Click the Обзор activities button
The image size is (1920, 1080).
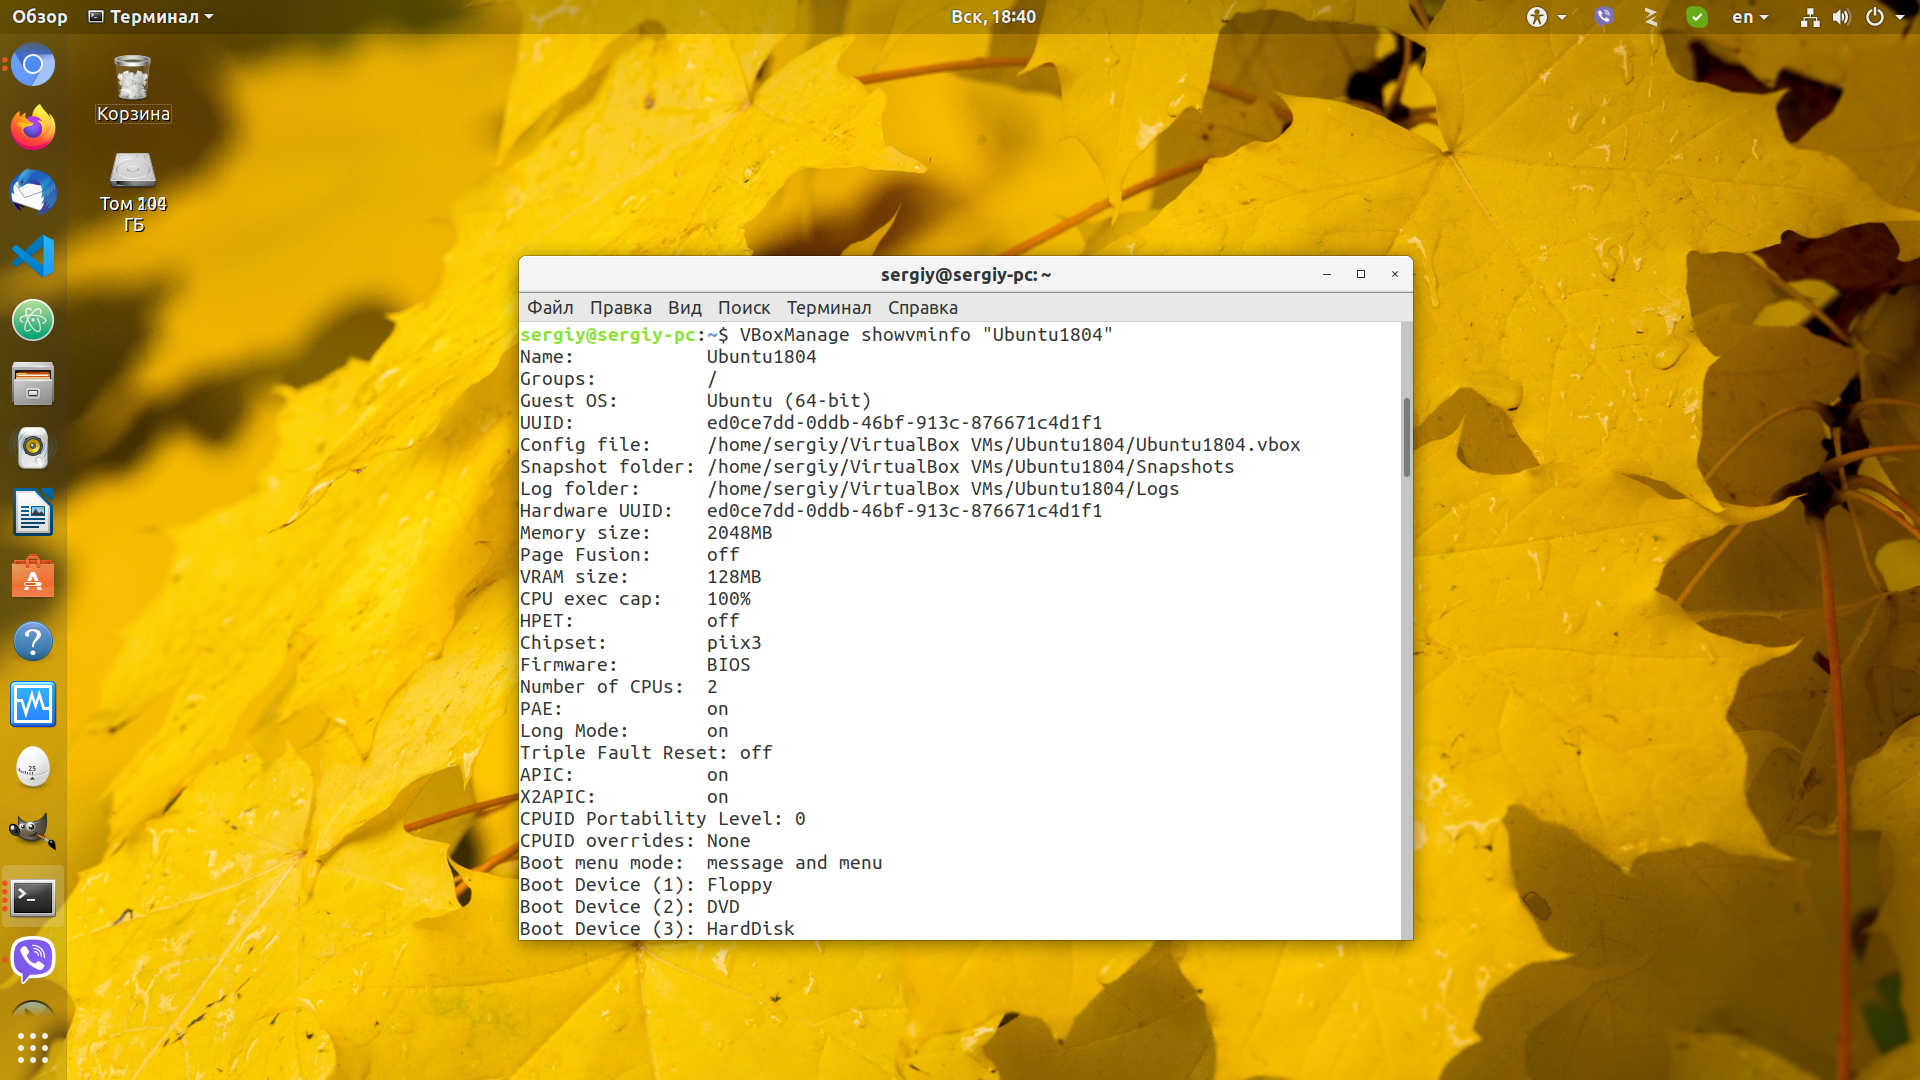[40, 16]
